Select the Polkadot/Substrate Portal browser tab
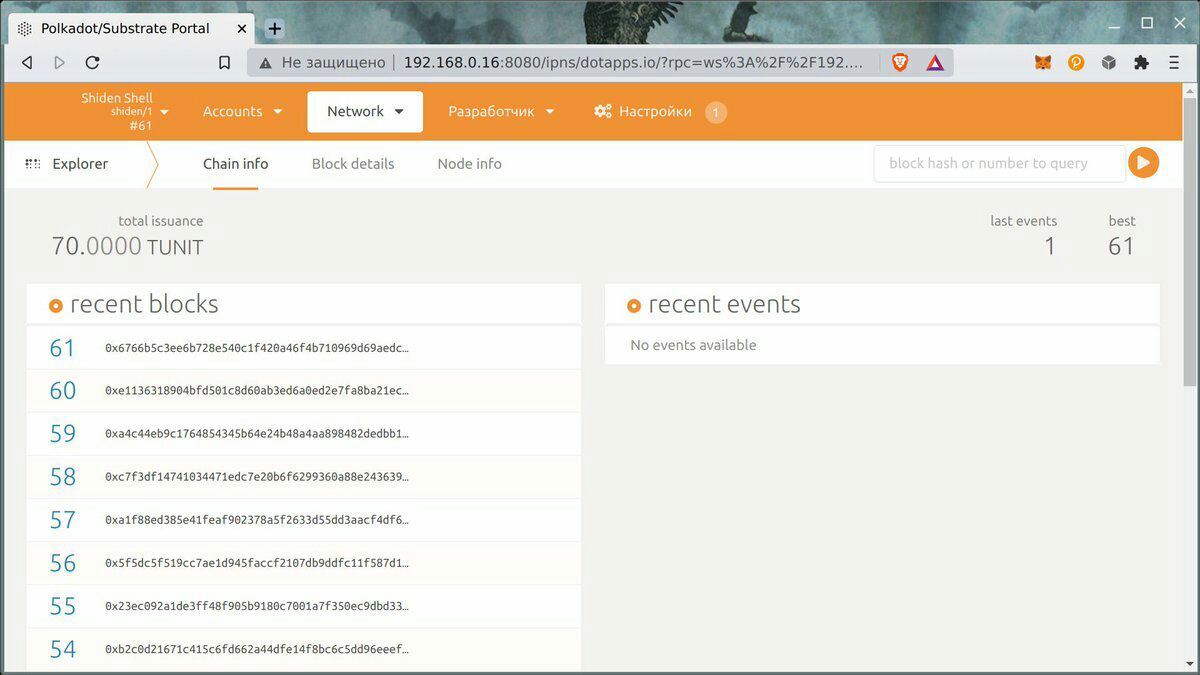The height and width of the screenshot is (675, 1200). (132, 28)
